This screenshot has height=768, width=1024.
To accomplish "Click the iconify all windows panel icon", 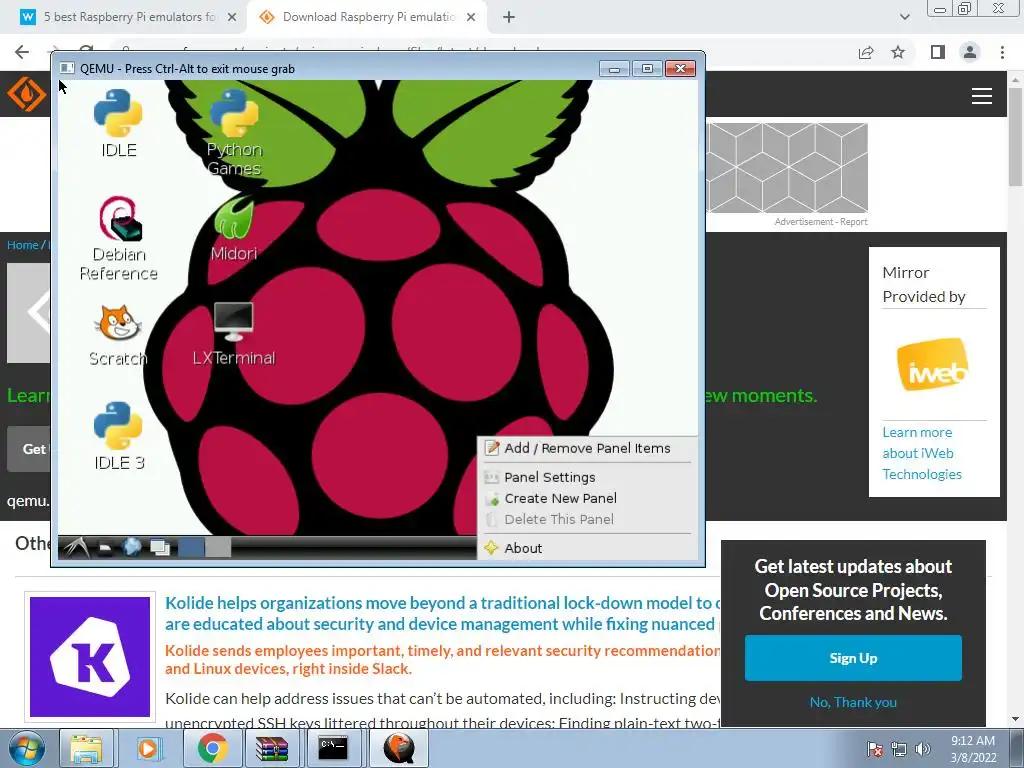I will point(160,547).
